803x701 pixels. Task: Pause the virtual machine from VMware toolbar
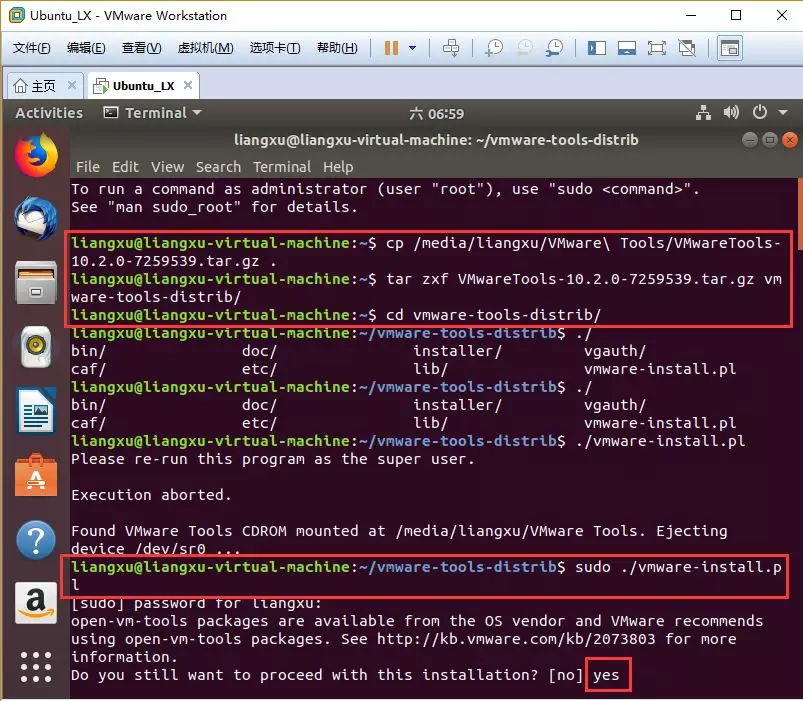pyautogui.click(x=391, y=48)
